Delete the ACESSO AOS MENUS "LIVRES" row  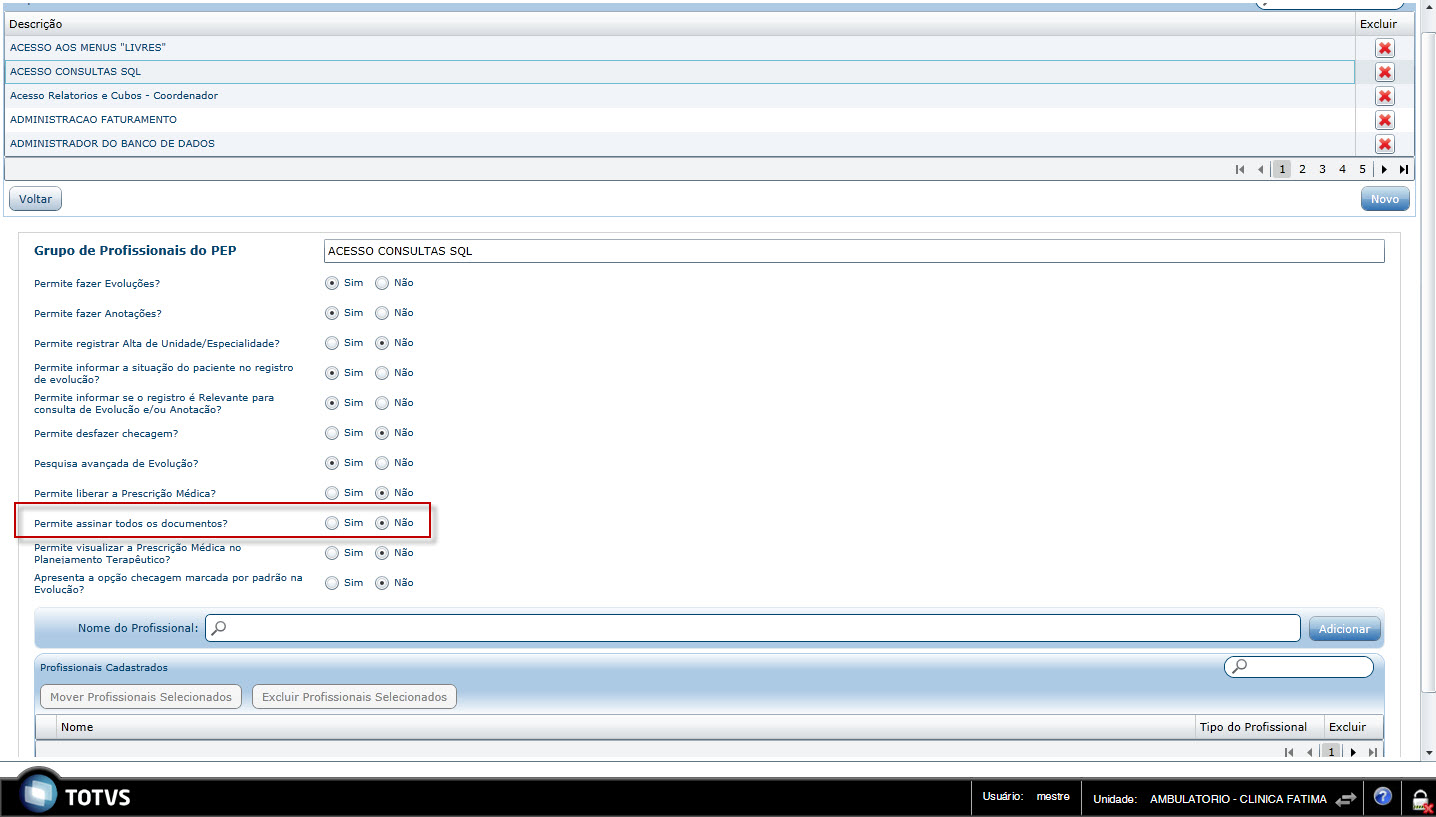click(1384, 48)
